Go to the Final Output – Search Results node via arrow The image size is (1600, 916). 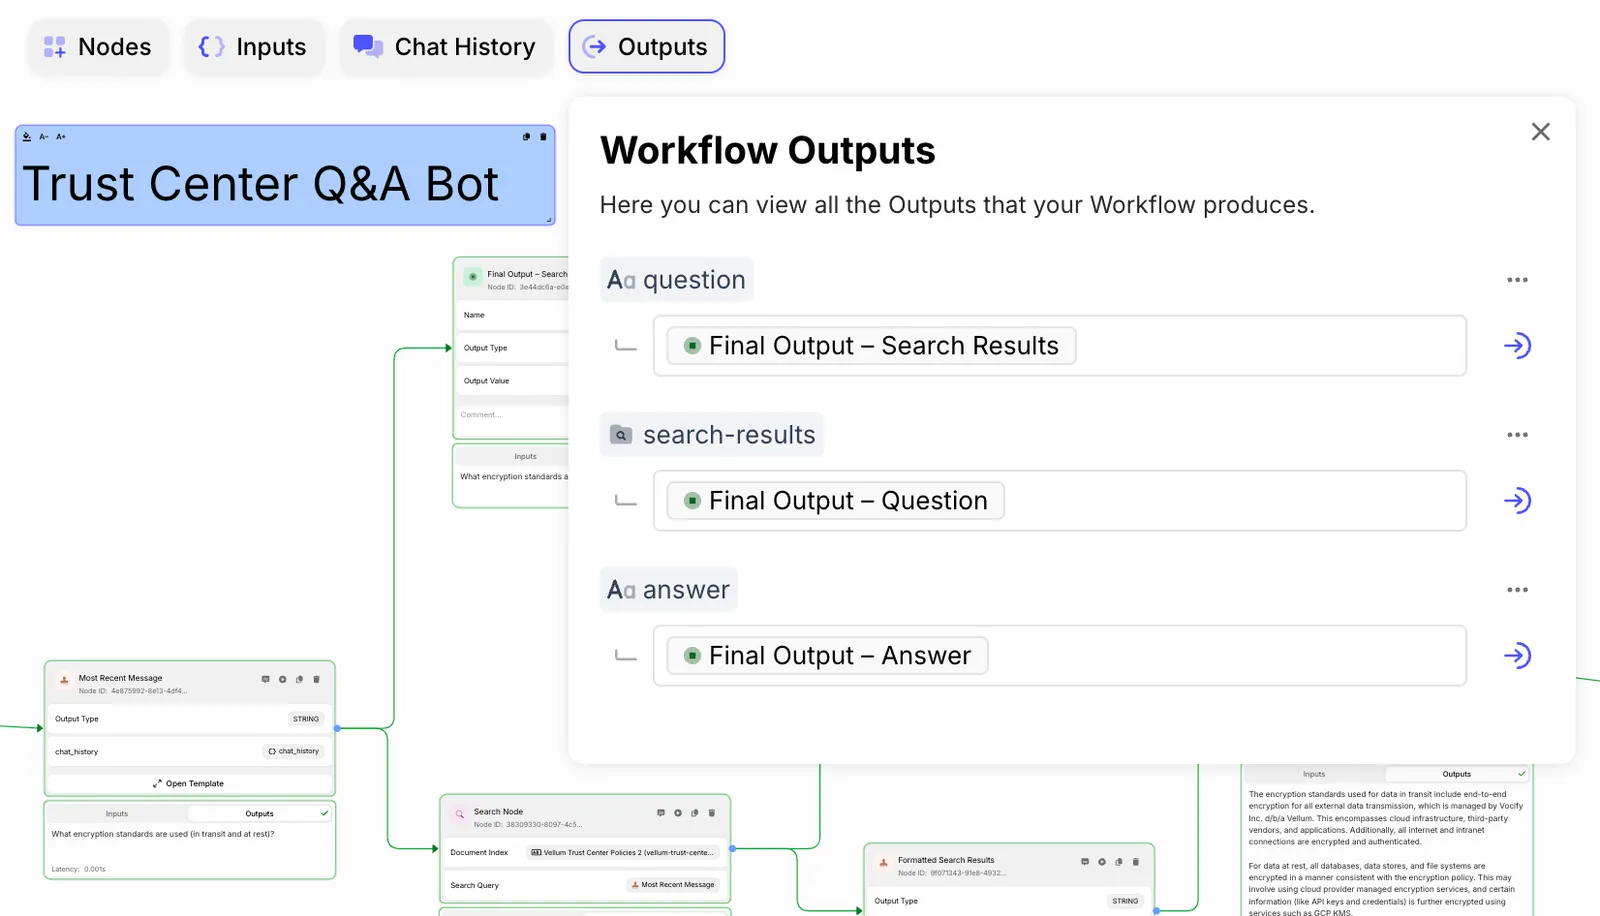click(x=1517, y=346)
